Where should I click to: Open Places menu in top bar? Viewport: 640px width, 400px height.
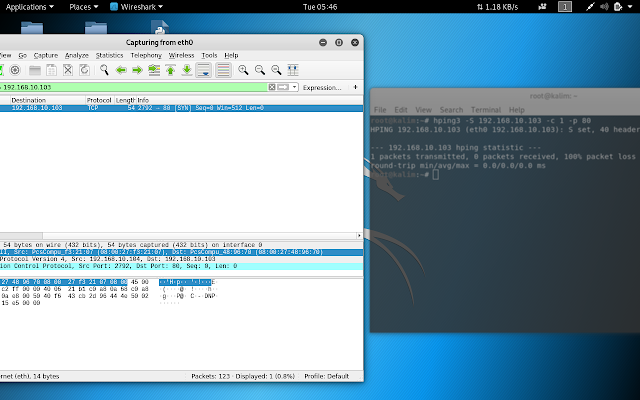tap(84, 7)
